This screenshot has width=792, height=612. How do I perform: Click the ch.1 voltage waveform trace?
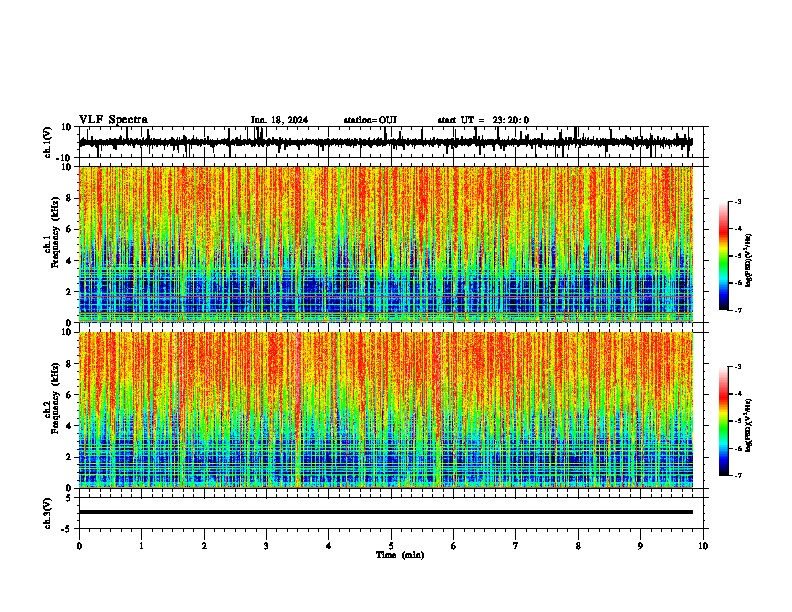(x=386, y=142)
